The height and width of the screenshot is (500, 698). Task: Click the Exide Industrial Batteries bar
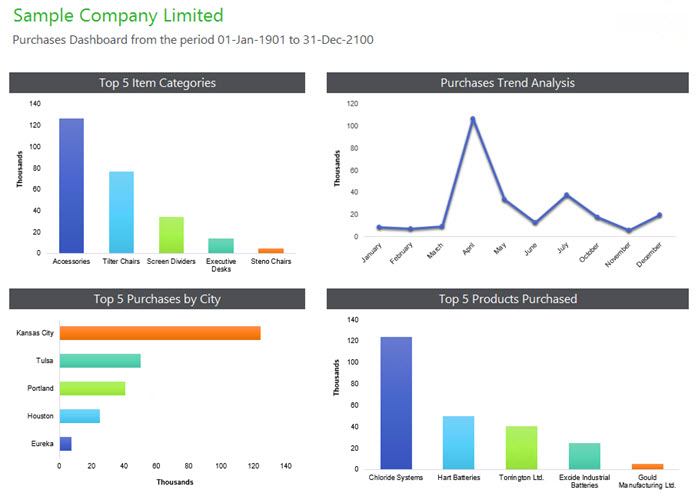pos(584,456)
